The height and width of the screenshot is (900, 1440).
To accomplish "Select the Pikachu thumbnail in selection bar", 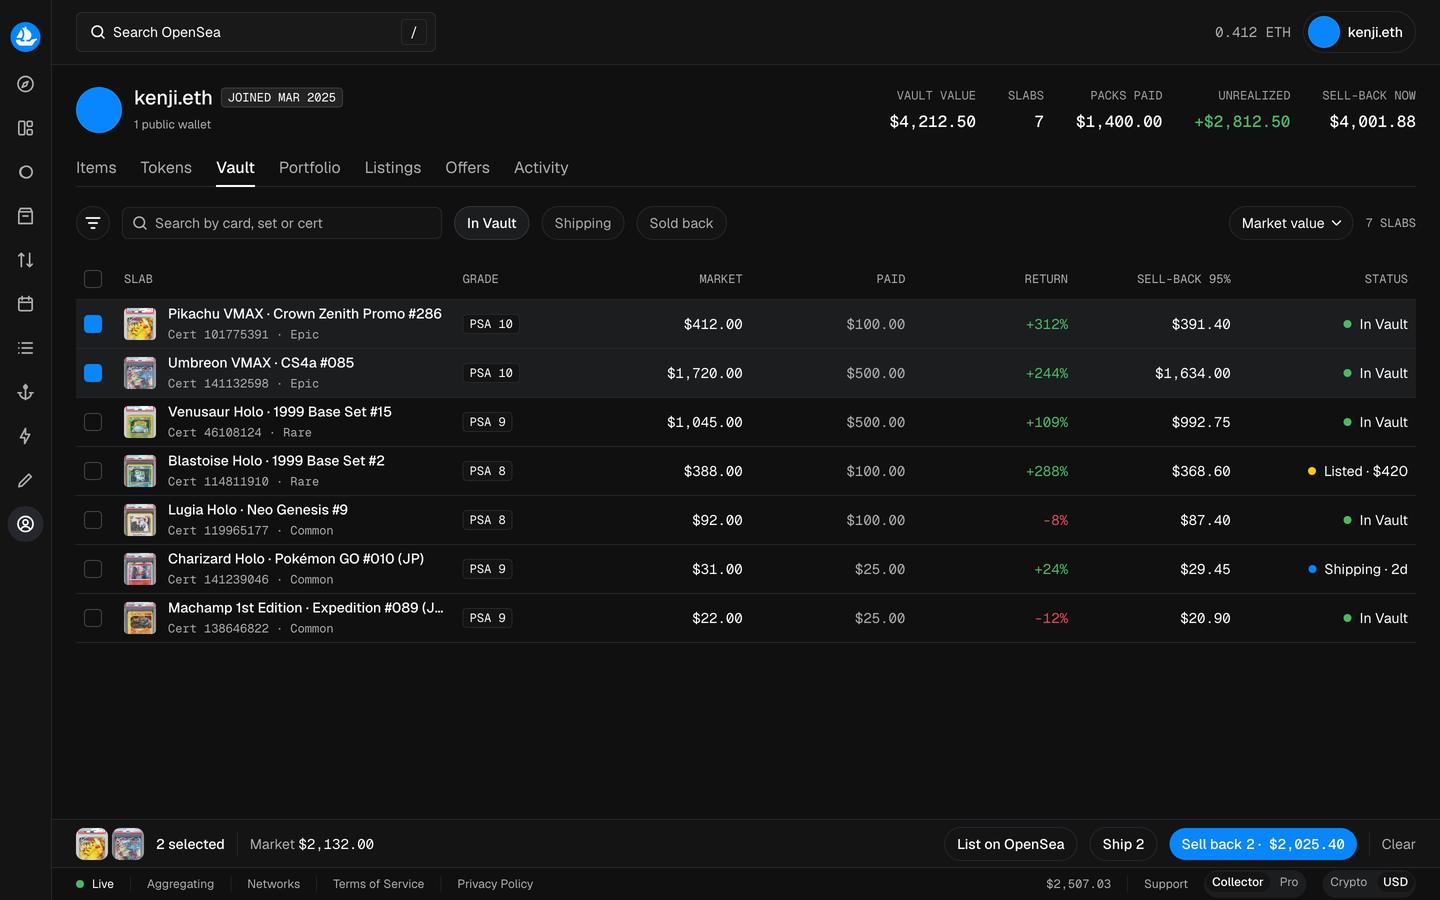I will pos(92,844).
